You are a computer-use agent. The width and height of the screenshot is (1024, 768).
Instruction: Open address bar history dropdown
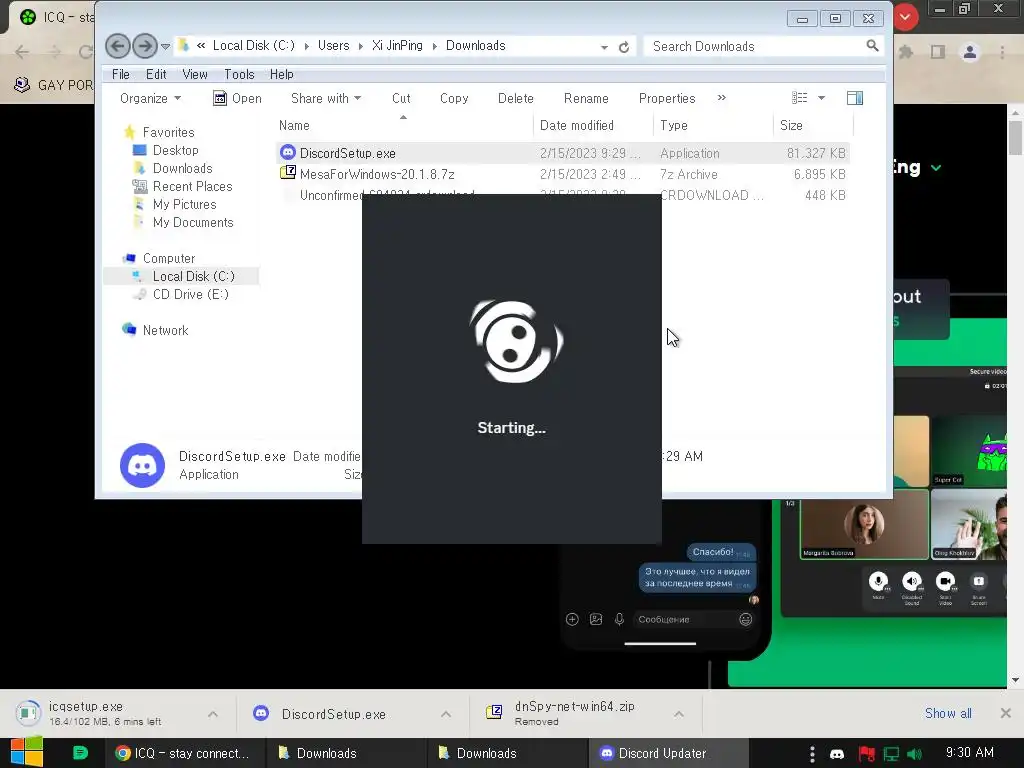(604, 47)
